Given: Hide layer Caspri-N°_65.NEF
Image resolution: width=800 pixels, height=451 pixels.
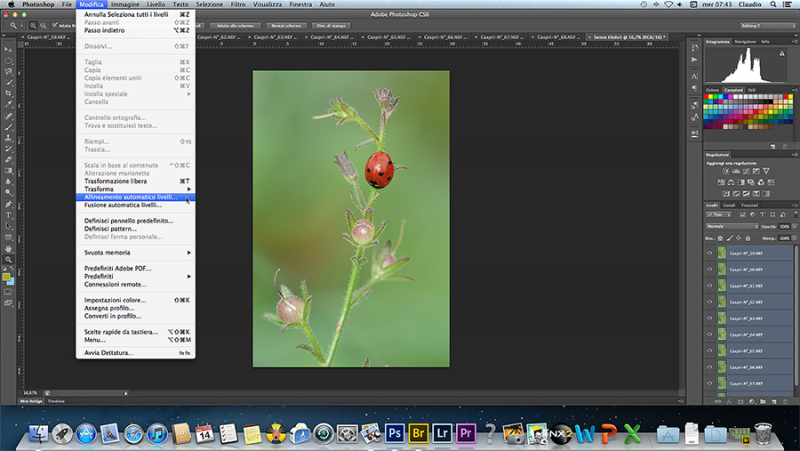Looking at the screenshot, I should (709, 351).
